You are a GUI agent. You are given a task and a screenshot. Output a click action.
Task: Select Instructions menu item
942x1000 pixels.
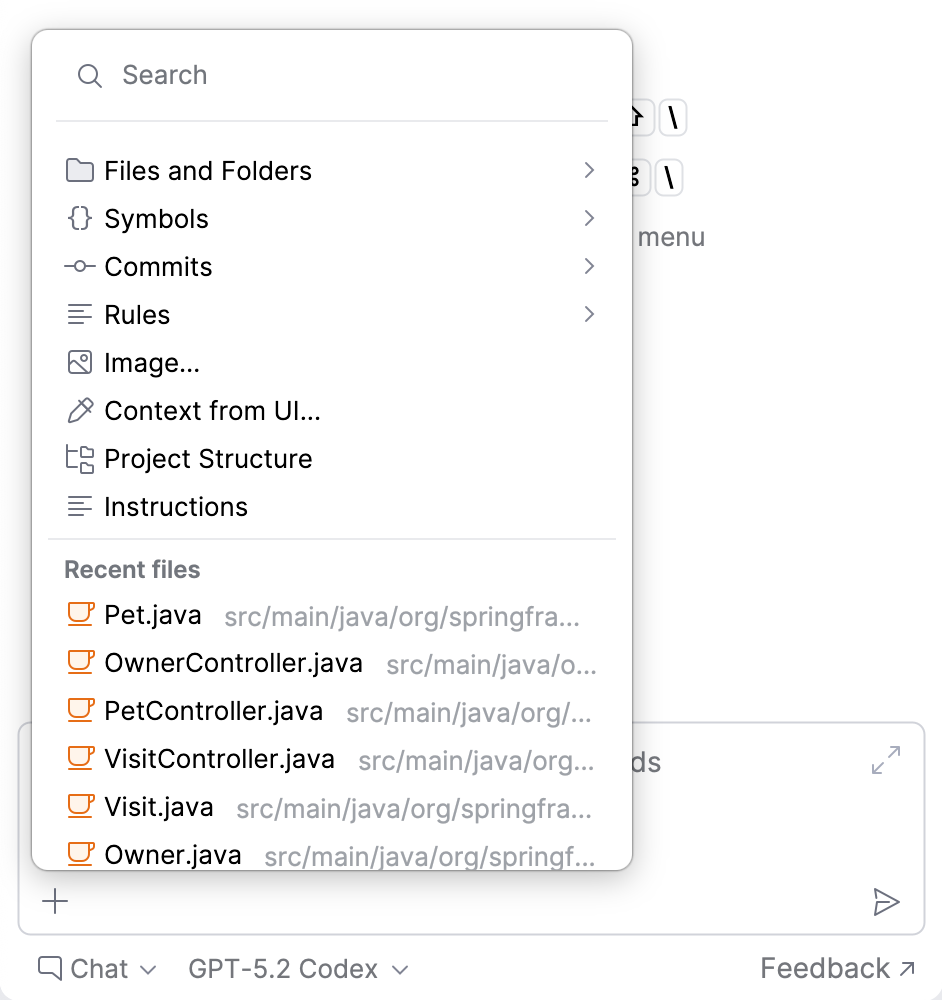click(332, 507)
